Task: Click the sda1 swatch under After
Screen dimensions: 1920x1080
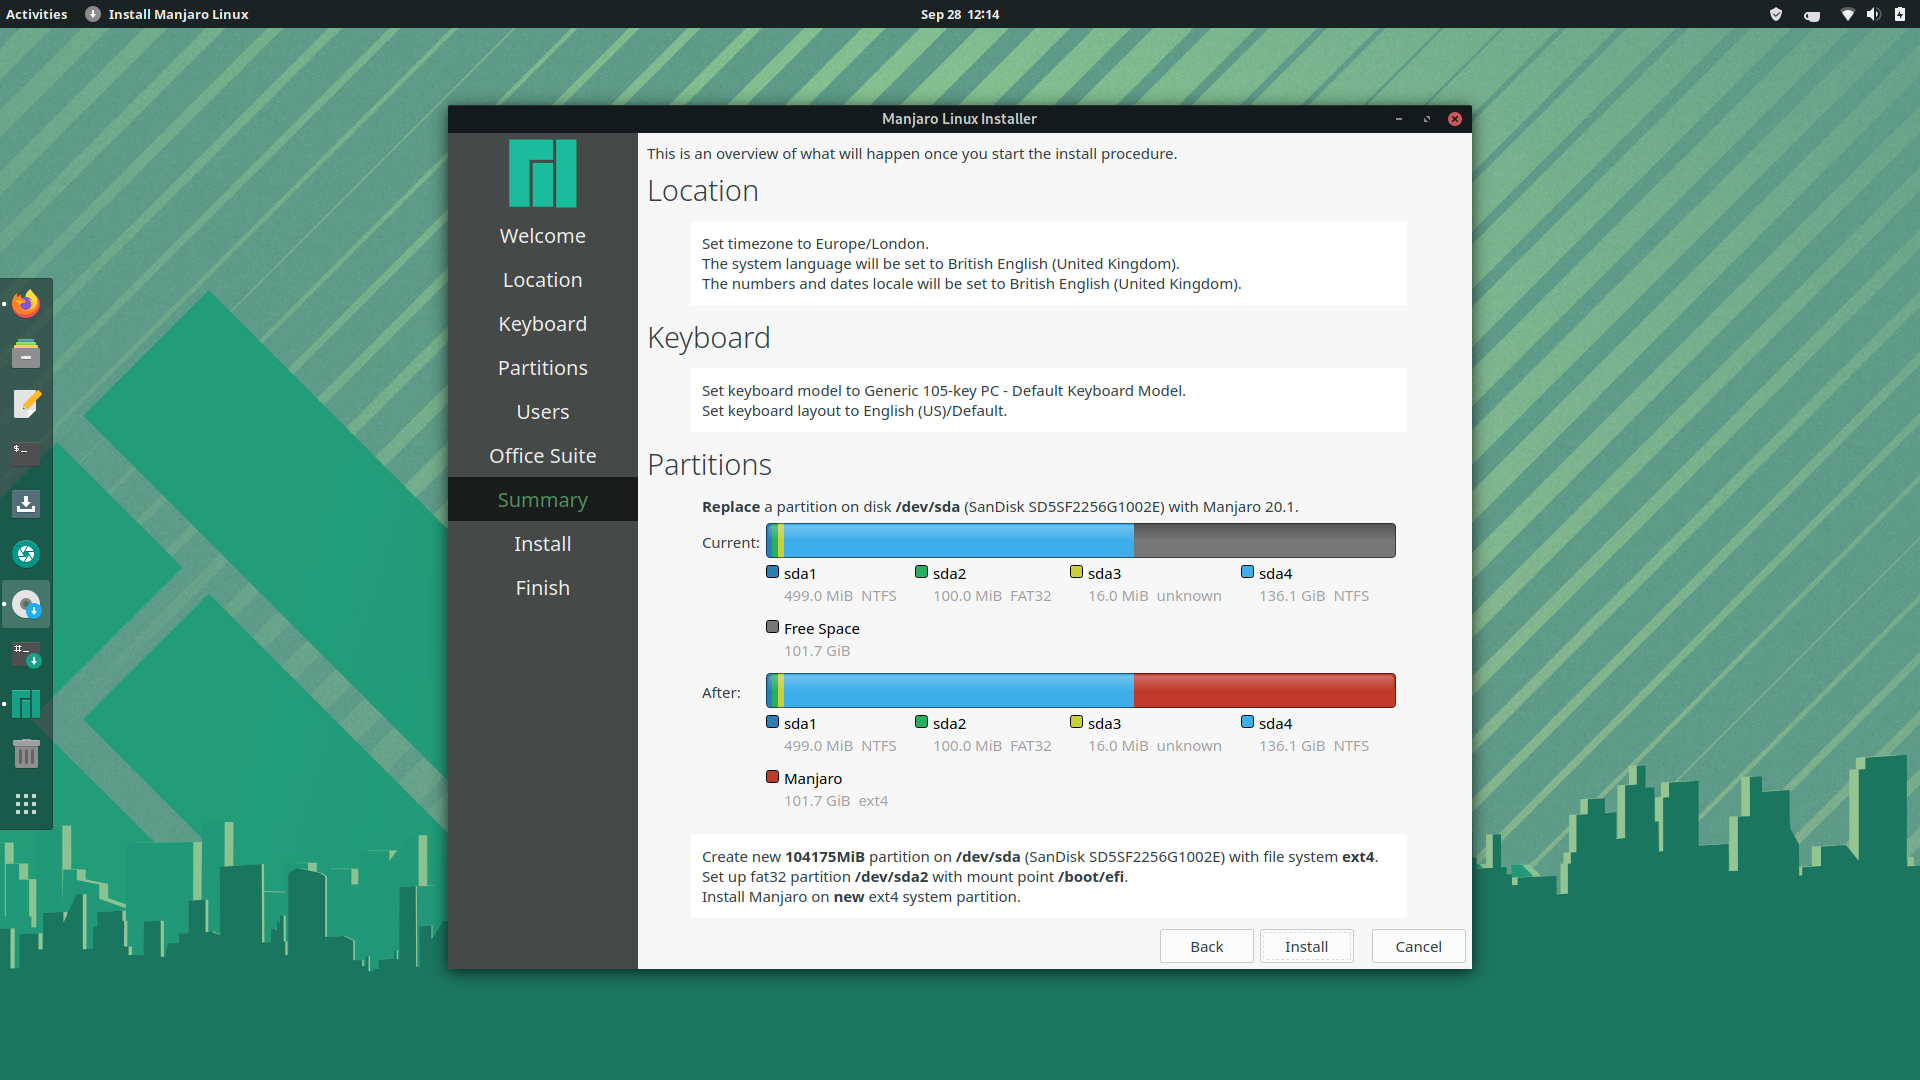Action: point(772,722)
